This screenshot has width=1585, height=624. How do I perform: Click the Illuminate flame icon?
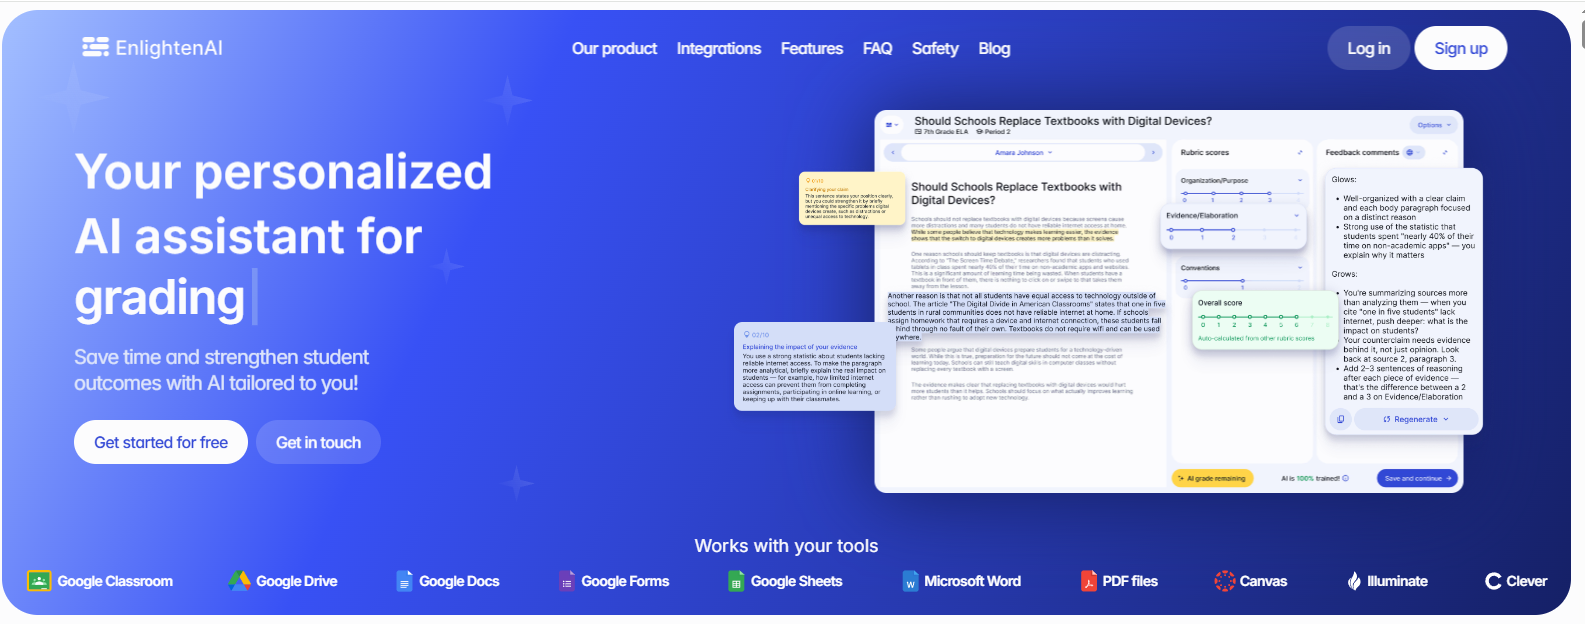click(1354, 581)
